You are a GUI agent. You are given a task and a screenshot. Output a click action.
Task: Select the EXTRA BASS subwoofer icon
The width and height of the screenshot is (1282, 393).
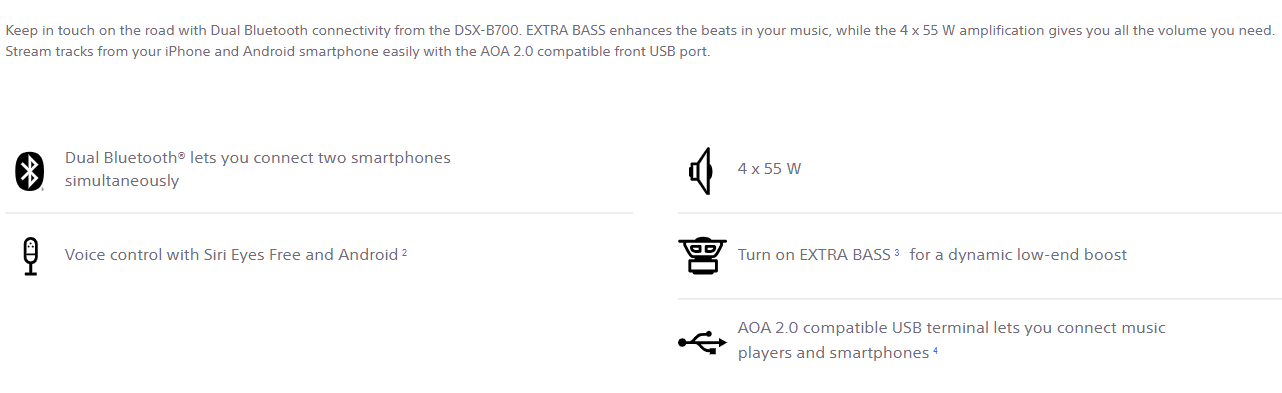701,256
